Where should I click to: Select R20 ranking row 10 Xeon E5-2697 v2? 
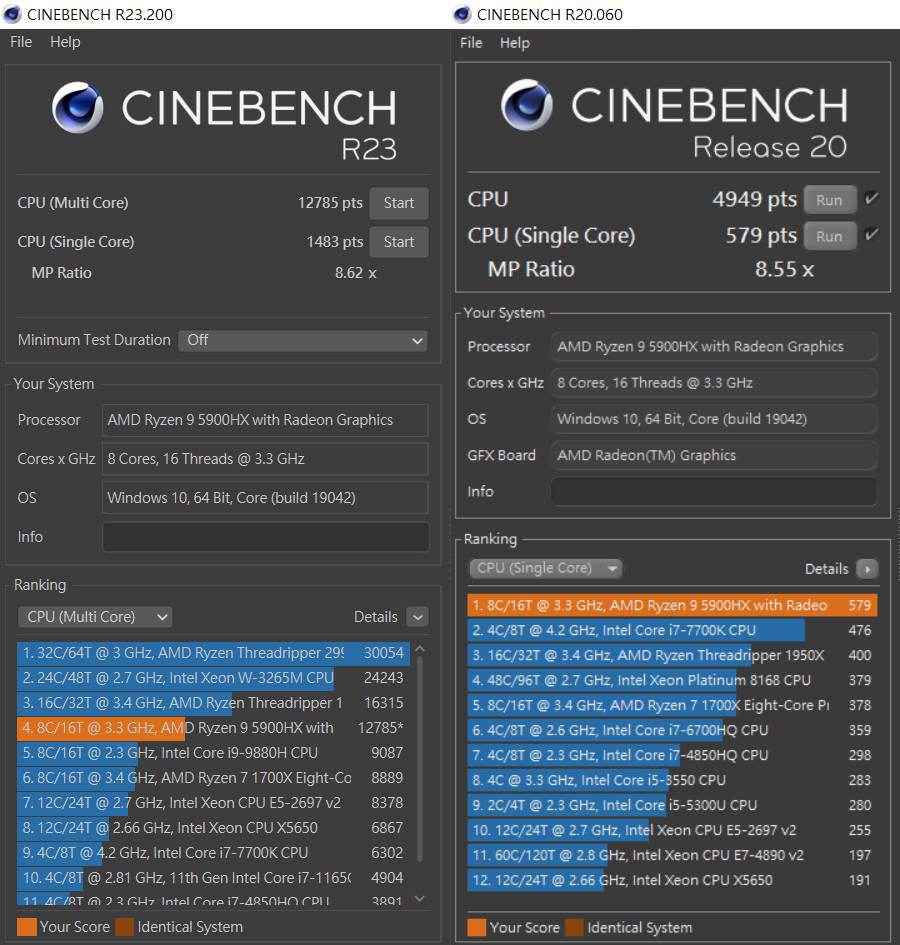coord(672,830)
